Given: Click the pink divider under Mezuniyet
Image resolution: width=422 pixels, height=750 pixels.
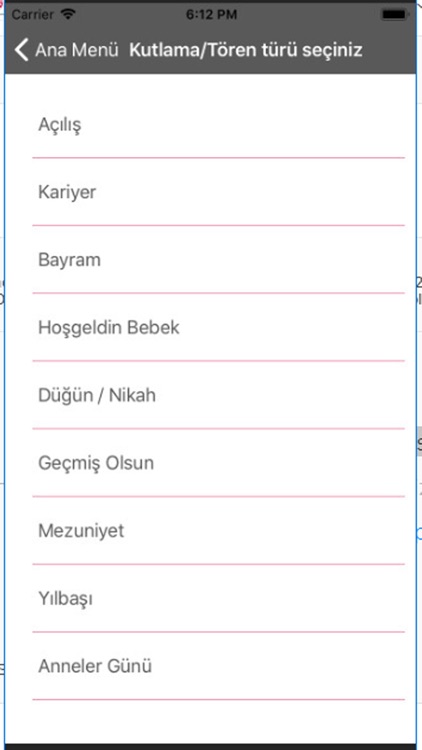Looking at the screenshot, I should point(219,564).
